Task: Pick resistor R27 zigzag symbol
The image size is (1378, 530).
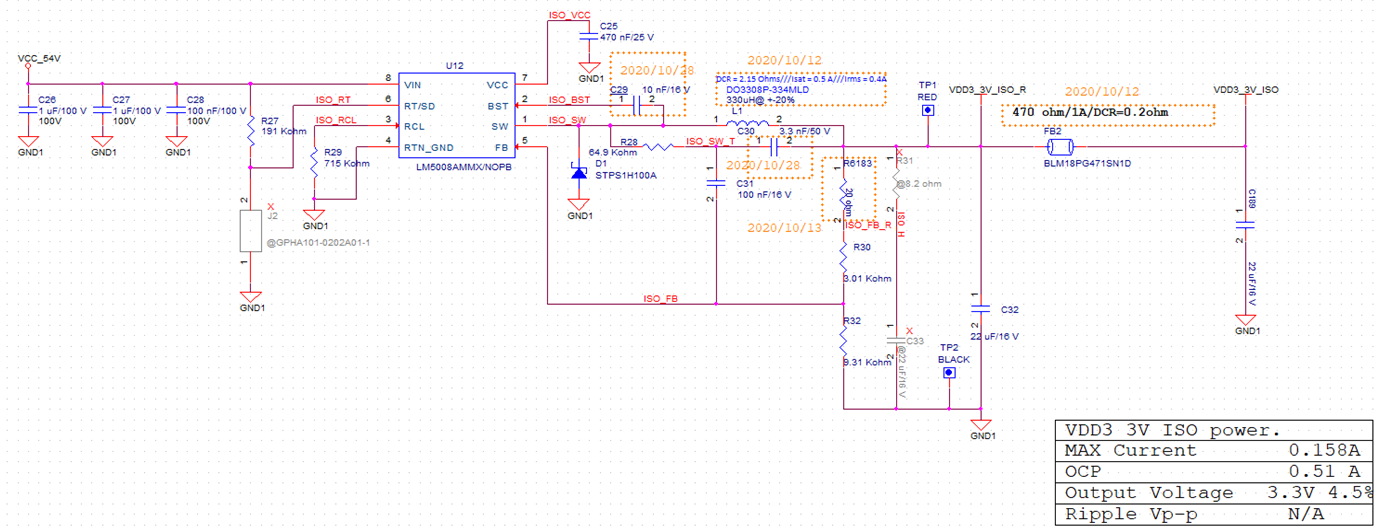Action: pos(251,133)
